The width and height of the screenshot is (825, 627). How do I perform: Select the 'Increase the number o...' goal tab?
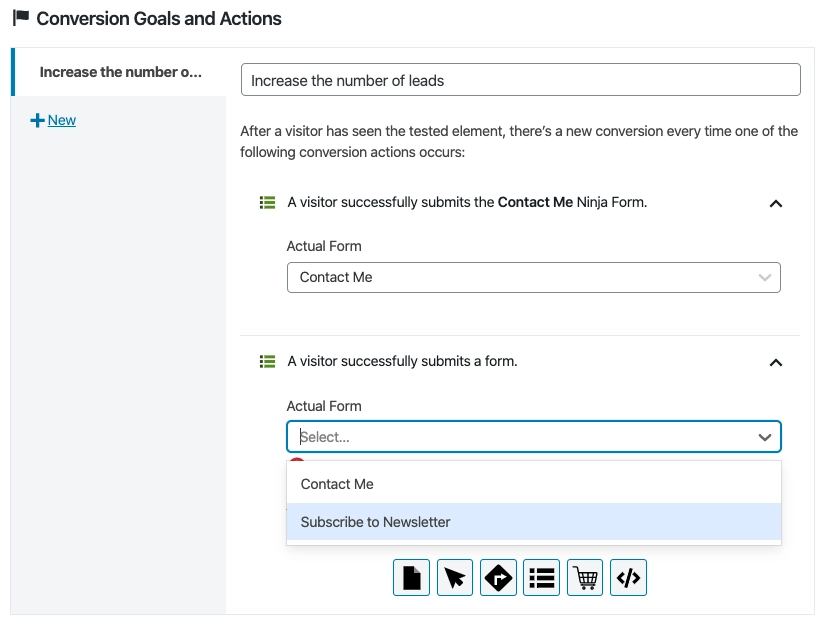(120, 72)
